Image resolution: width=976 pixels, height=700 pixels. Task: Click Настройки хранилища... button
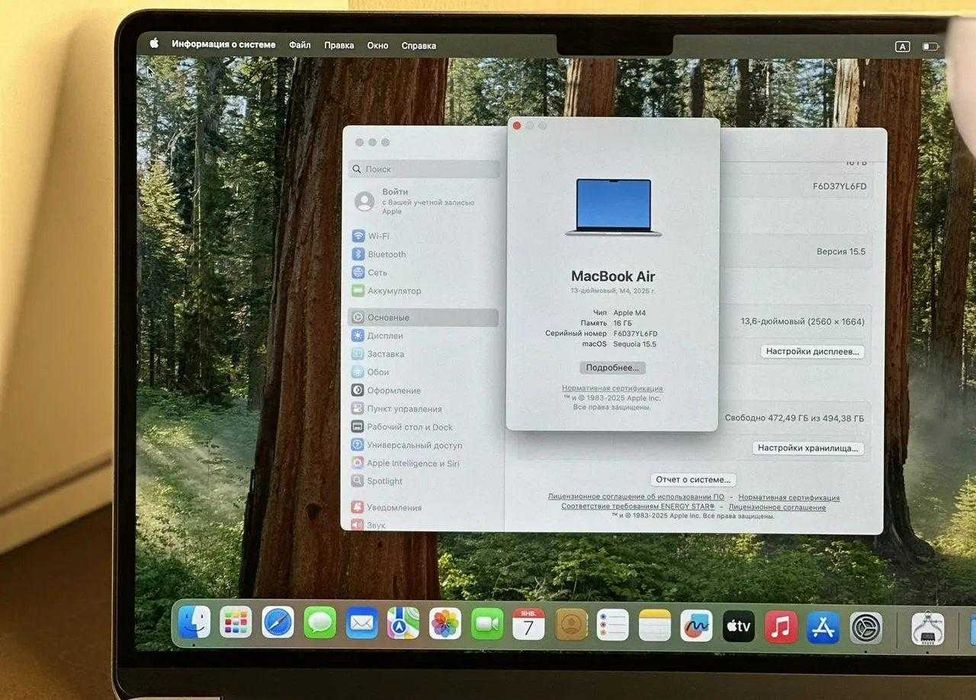coord(808,448)
